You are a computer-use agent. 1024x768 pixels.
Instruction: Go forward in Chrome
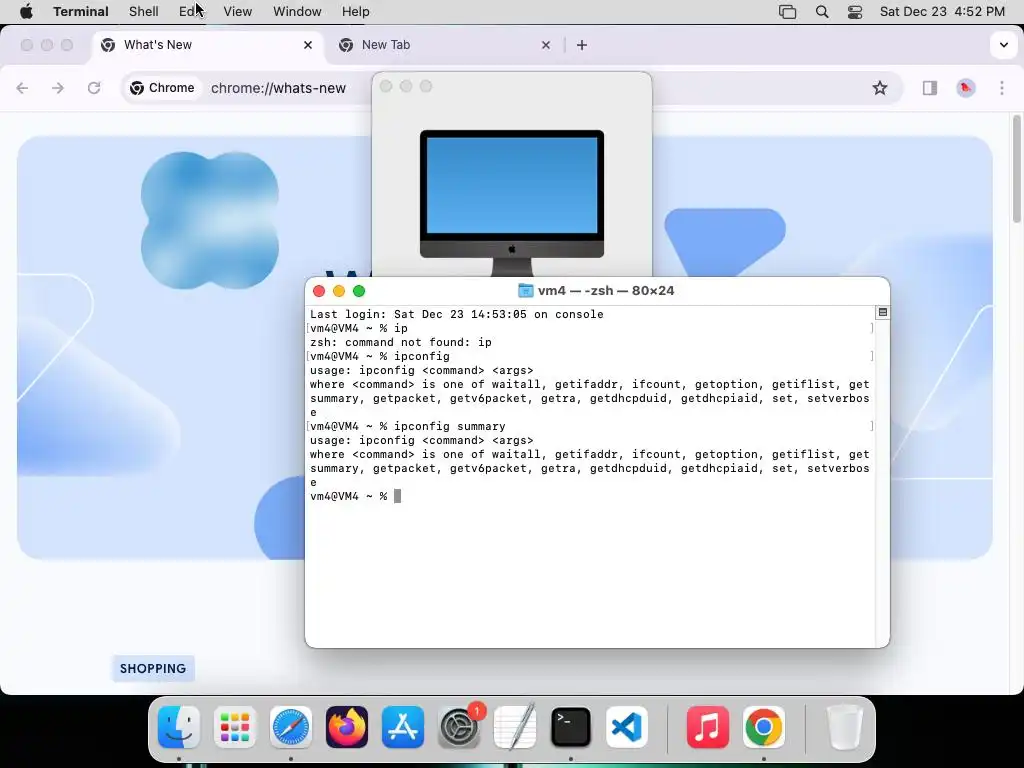point(58,88)
